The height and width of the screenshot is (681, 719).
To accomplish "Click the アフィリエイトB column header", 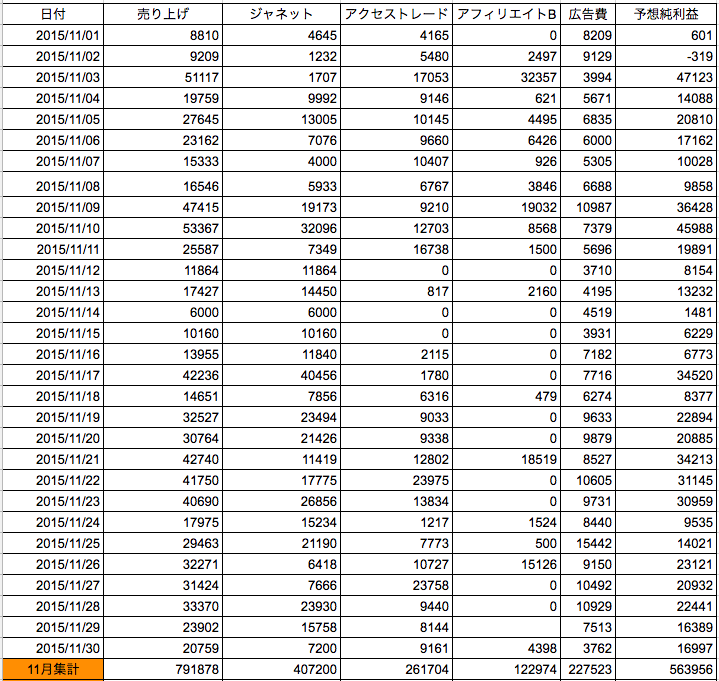I will pos(506,14).
